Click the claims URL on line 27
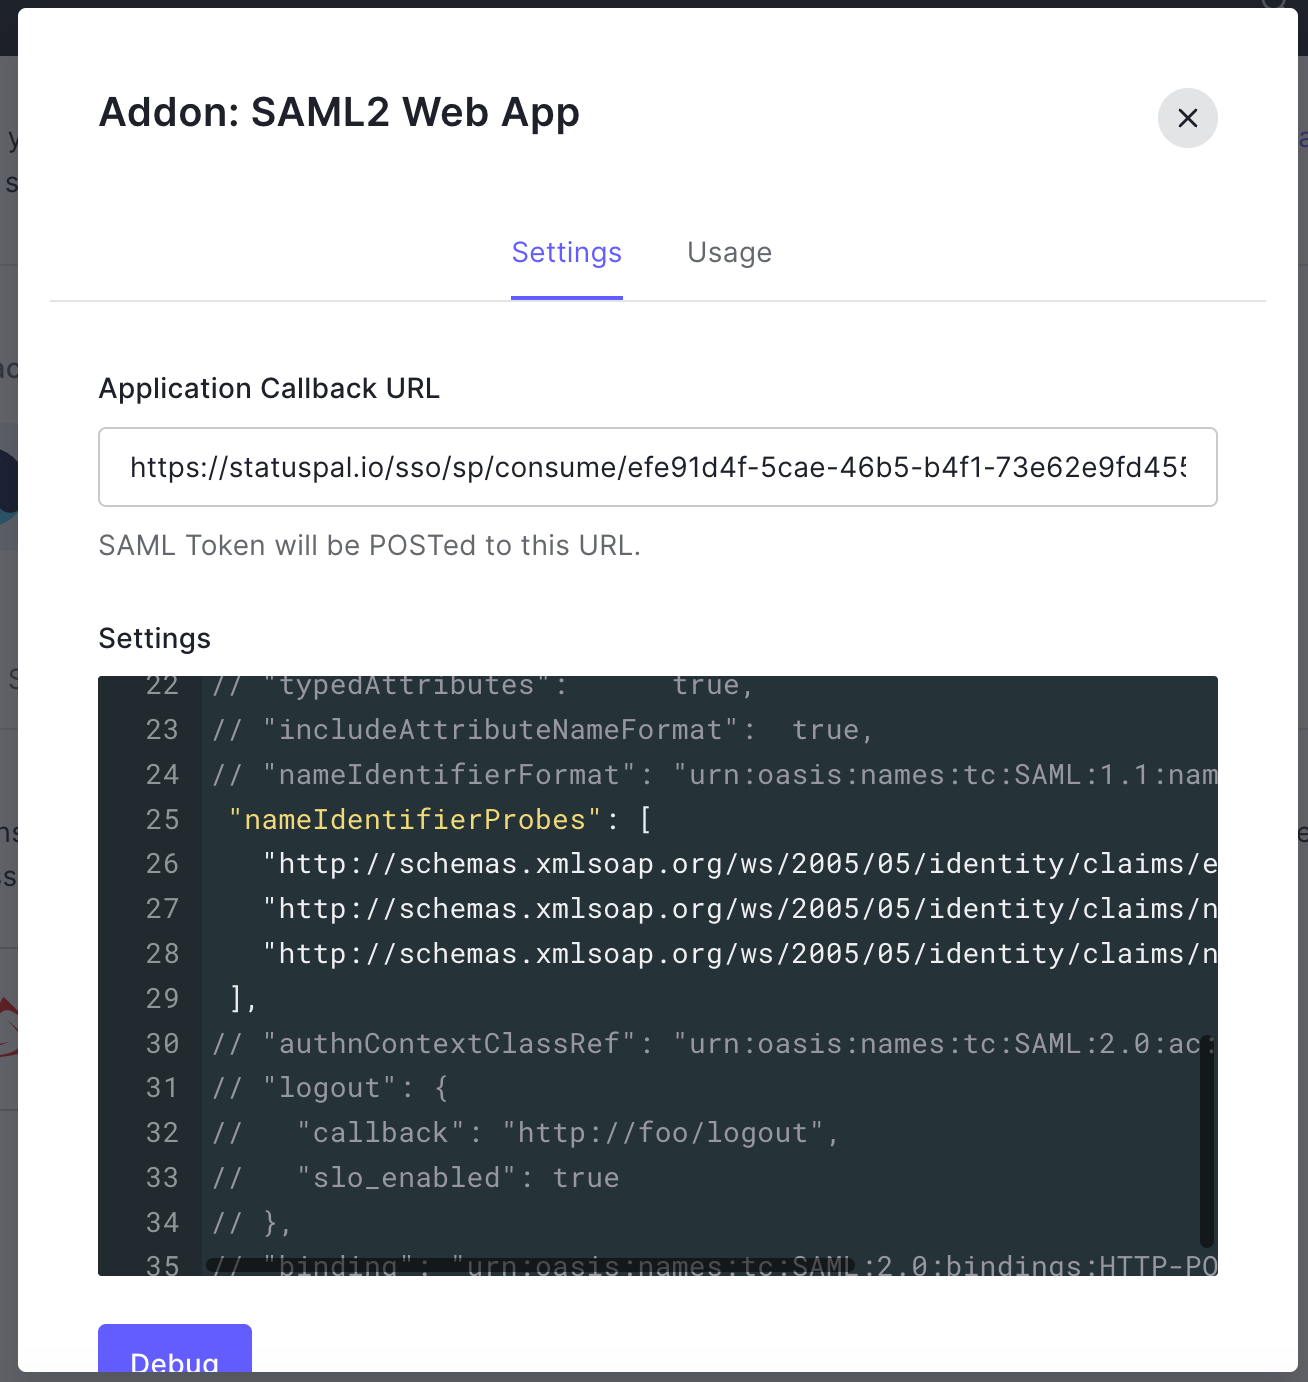The width and height of the screenshot is (1308, 1382). [x=740, y=909]
